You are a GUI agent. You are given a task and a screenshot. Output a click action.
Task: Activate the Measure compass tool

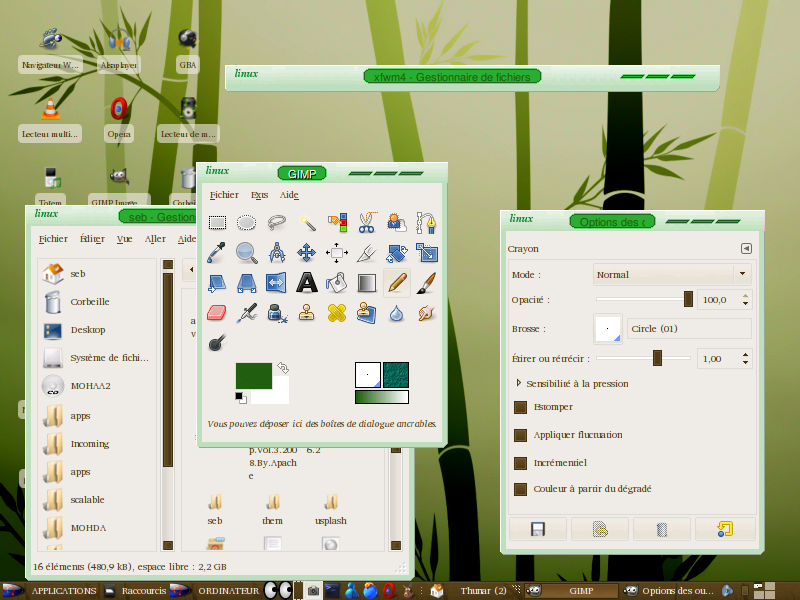click(x=277, y=253)
